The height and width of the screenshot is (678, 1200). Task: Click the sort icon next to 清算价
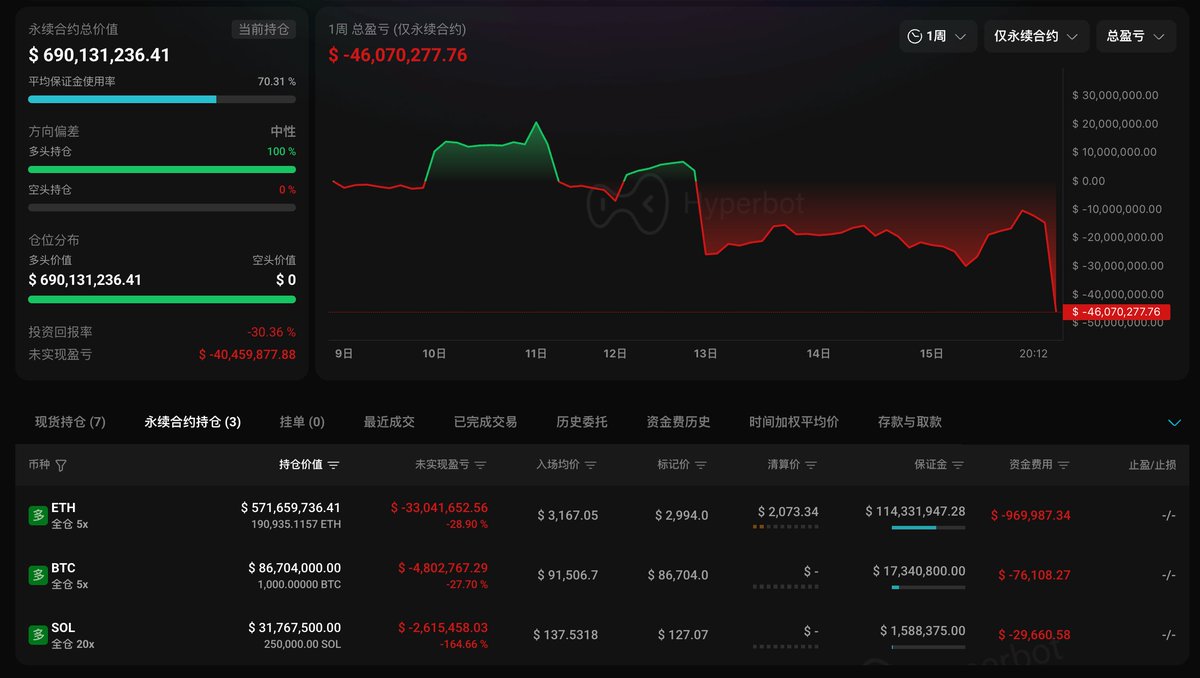810,465
